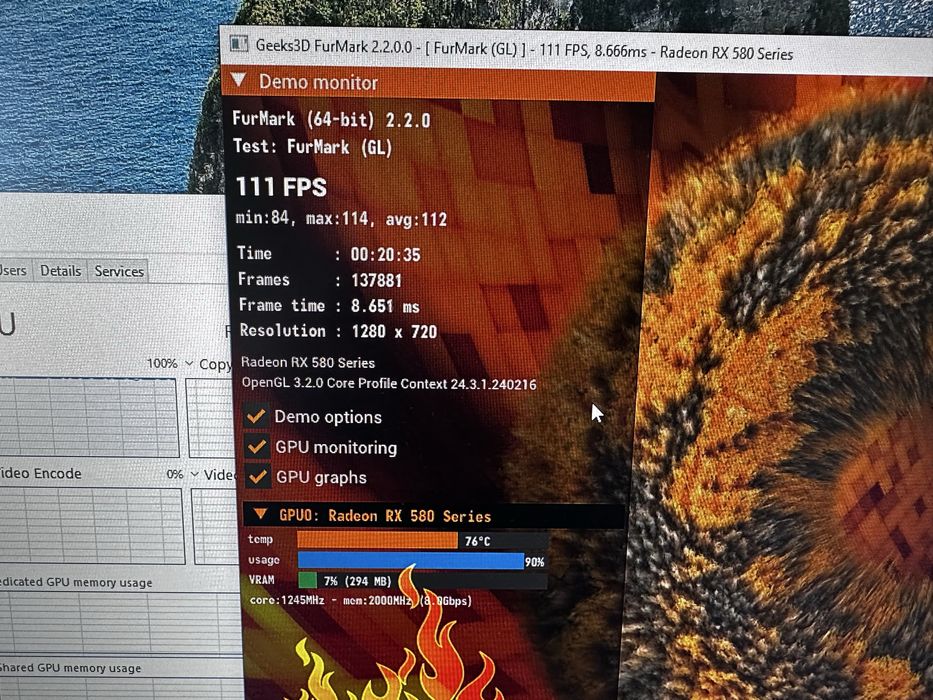Open Services tab in Task Manager
Viewport: 933px width, 700px height.
click(119, 271)
